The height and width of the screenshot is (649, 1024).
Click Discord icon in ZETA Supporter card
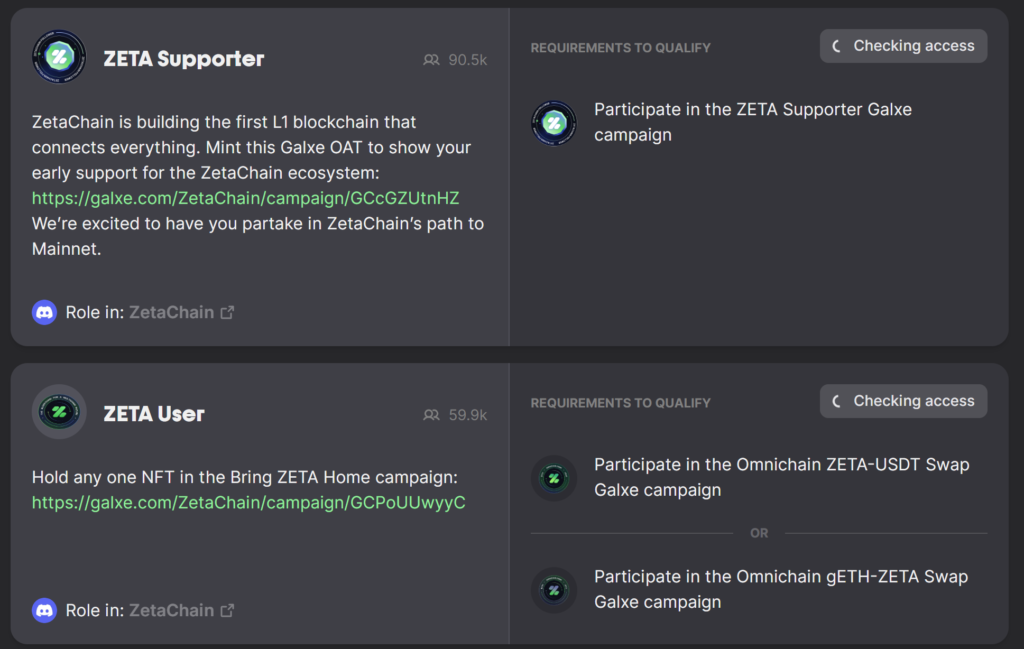tap(44, 312)
